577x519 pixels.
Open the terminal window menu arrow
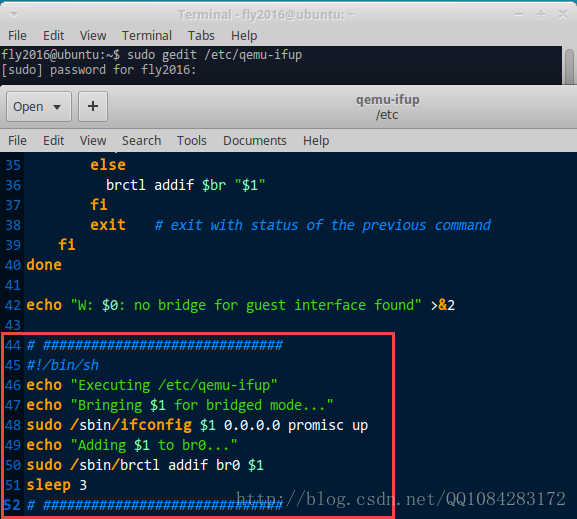pyautogui.click(x=14, y=15)
